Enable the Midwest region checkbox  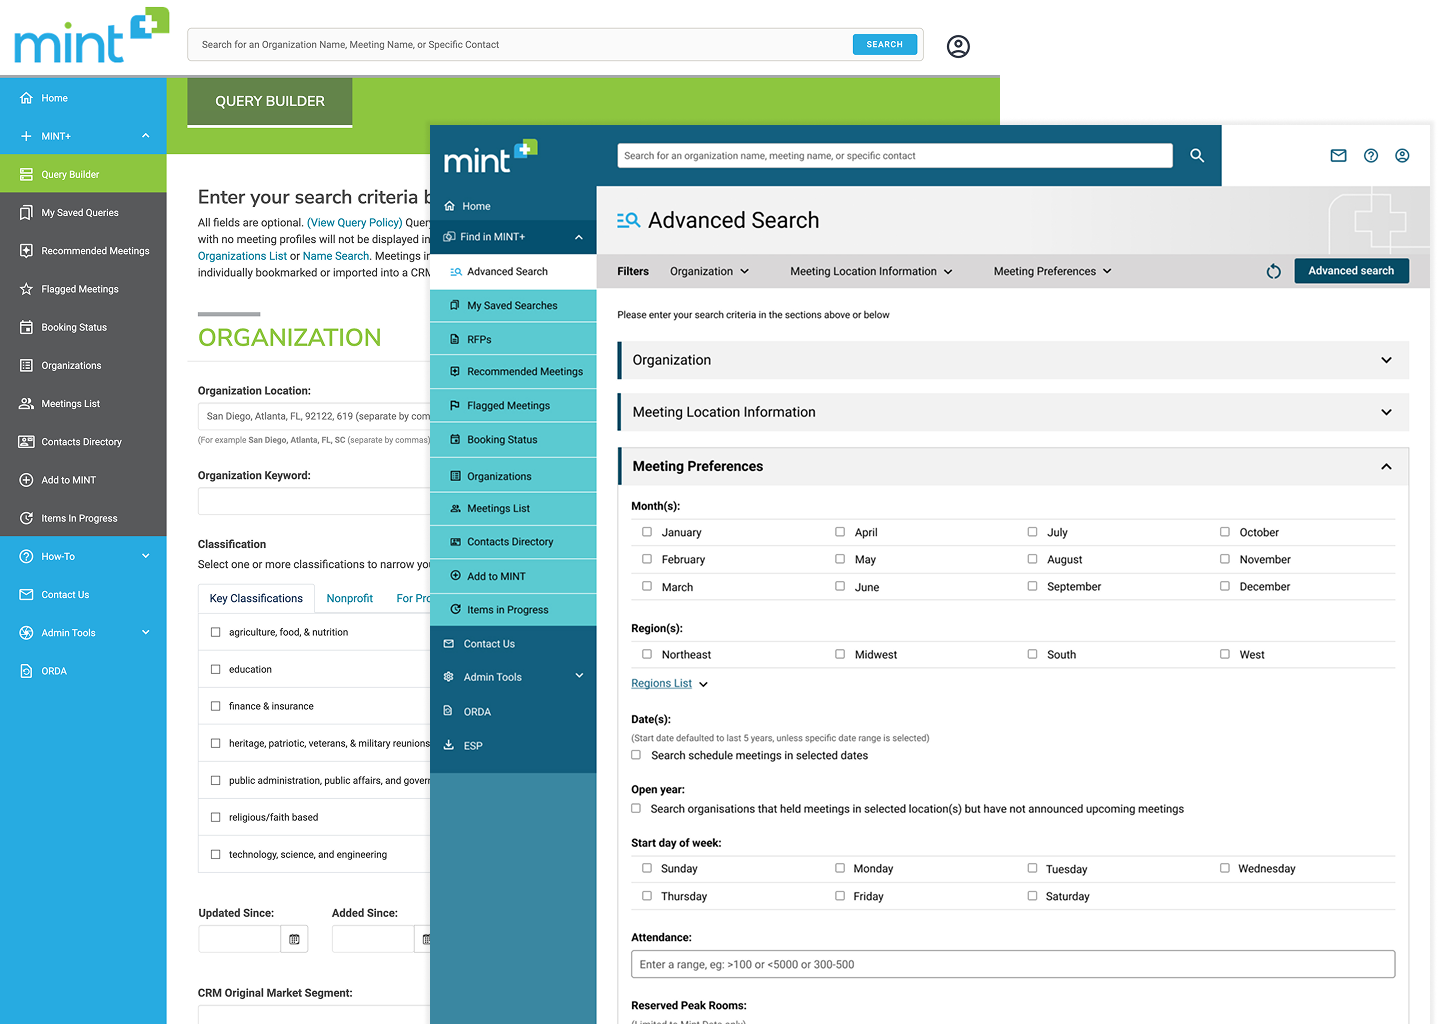pyautogui.click(x=840, y=654)
